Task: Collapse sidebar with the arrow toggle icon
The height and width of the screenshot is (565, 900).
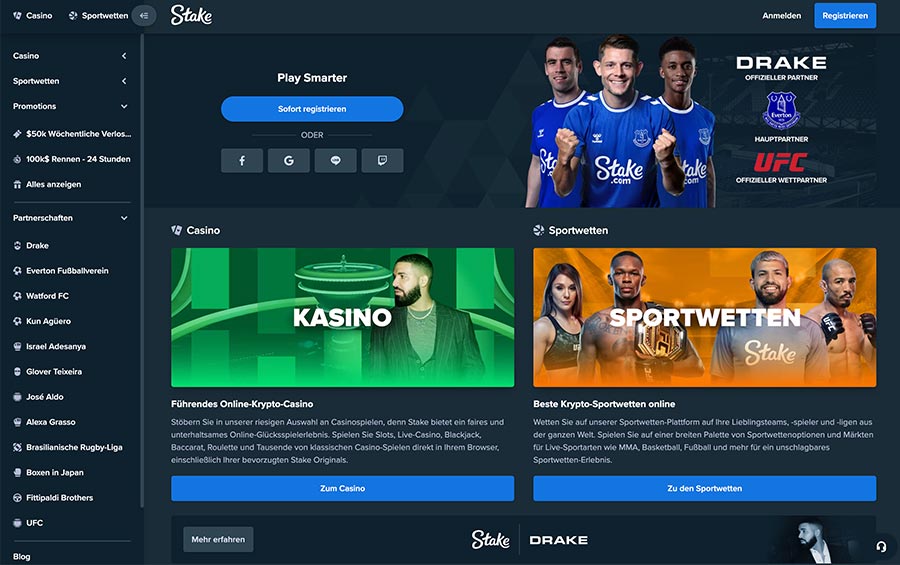Action: click(x=144, y=16)
